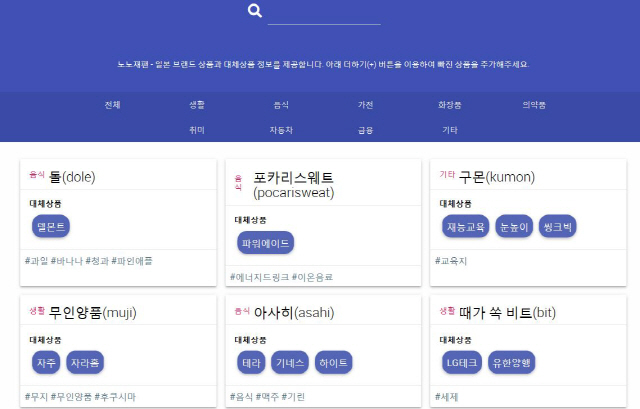Select the 기타 category tab

[x=450, y=130]
